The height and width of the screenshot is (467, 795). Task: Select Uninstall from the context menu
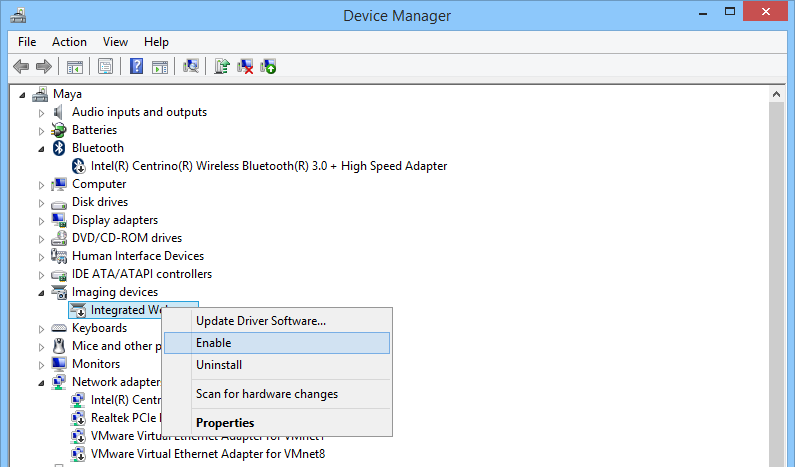[x=219, y=365]
